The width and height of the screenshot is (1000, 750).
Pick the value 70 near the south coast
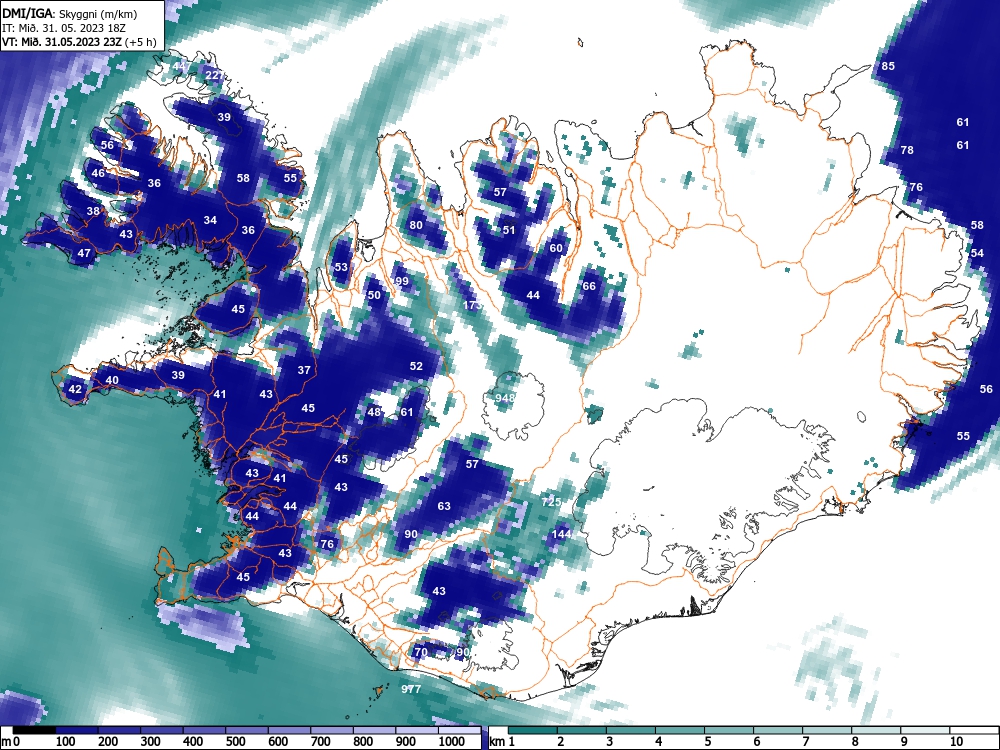pos(420,652)
